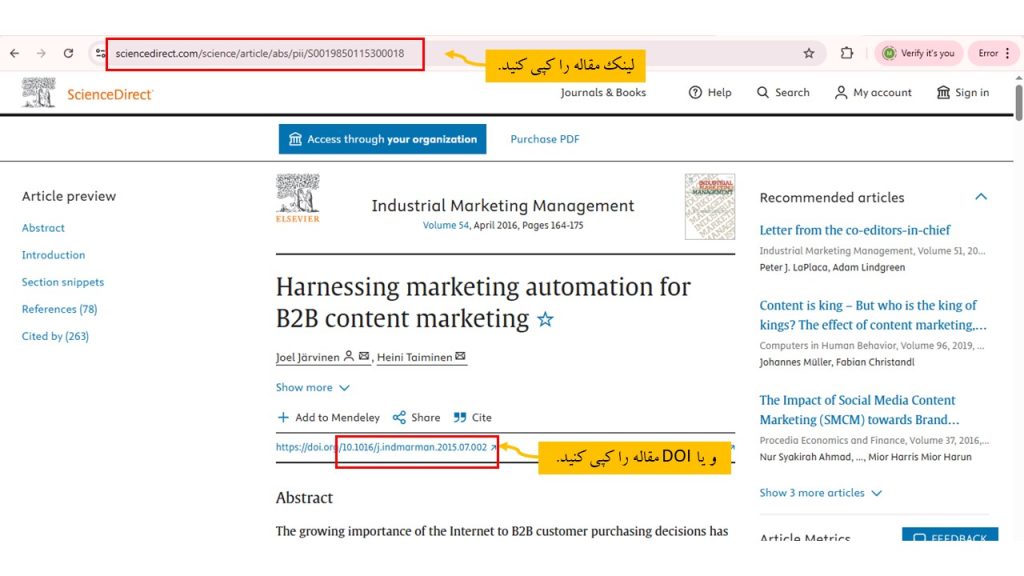The width and height of the screenshot is (1024, 576).
Task: Open the browser extensions puzzle icon
Action: (x=847, y=53)
